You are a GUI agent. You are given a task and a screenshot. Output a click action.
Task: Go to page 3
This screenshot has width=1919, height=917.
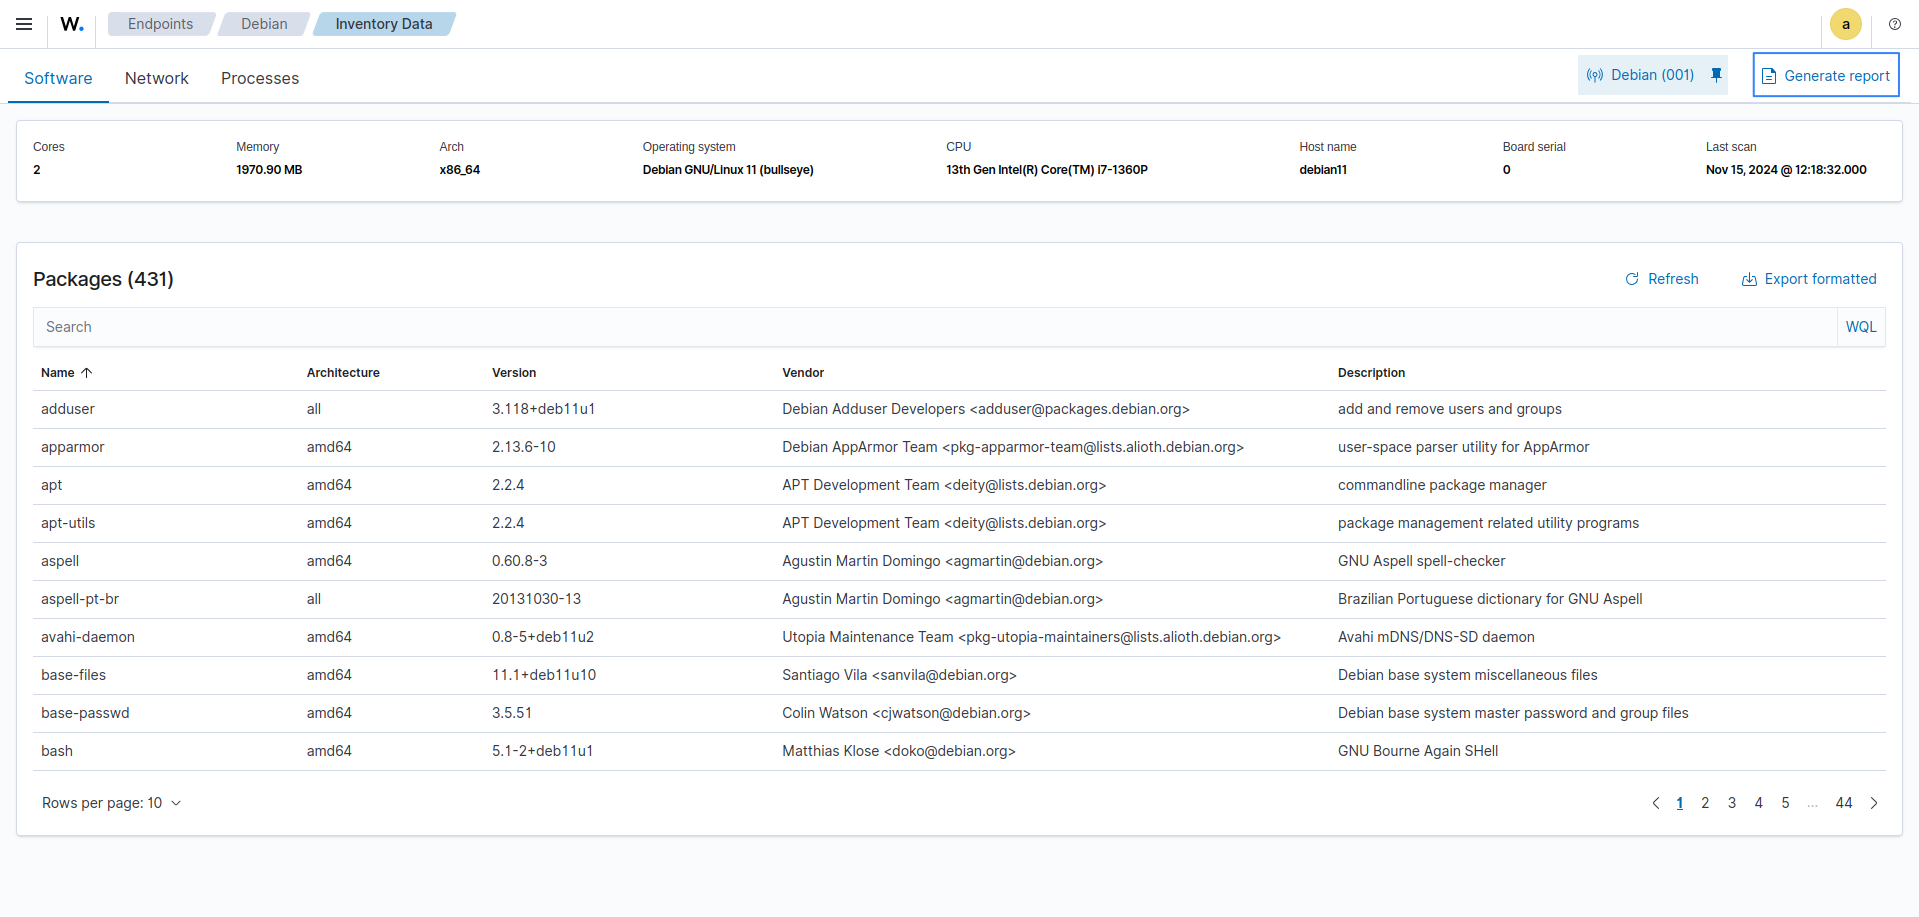click(1732, 803)
